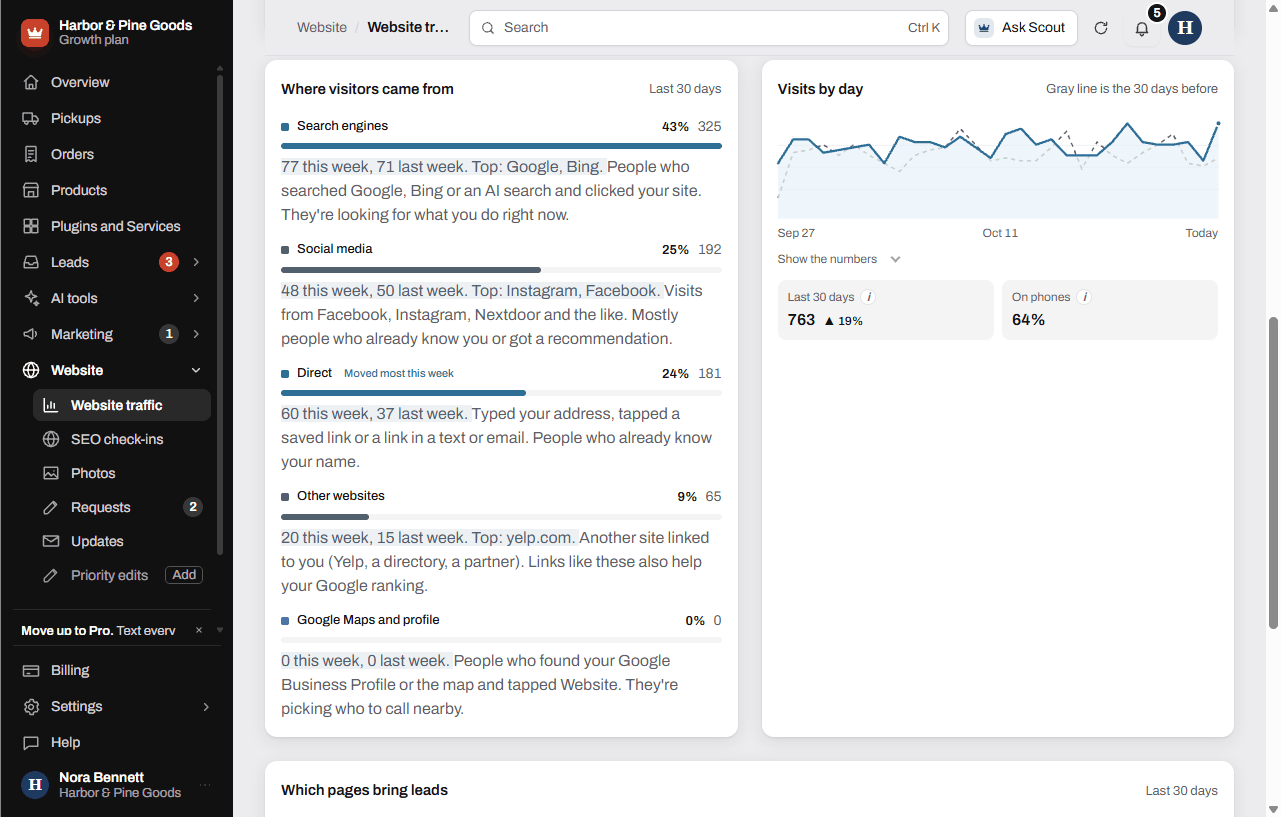Image resolution: width=1281 pixels, height=817 pixels.
Task: Click the Social media progress bar
Action: 501,270
